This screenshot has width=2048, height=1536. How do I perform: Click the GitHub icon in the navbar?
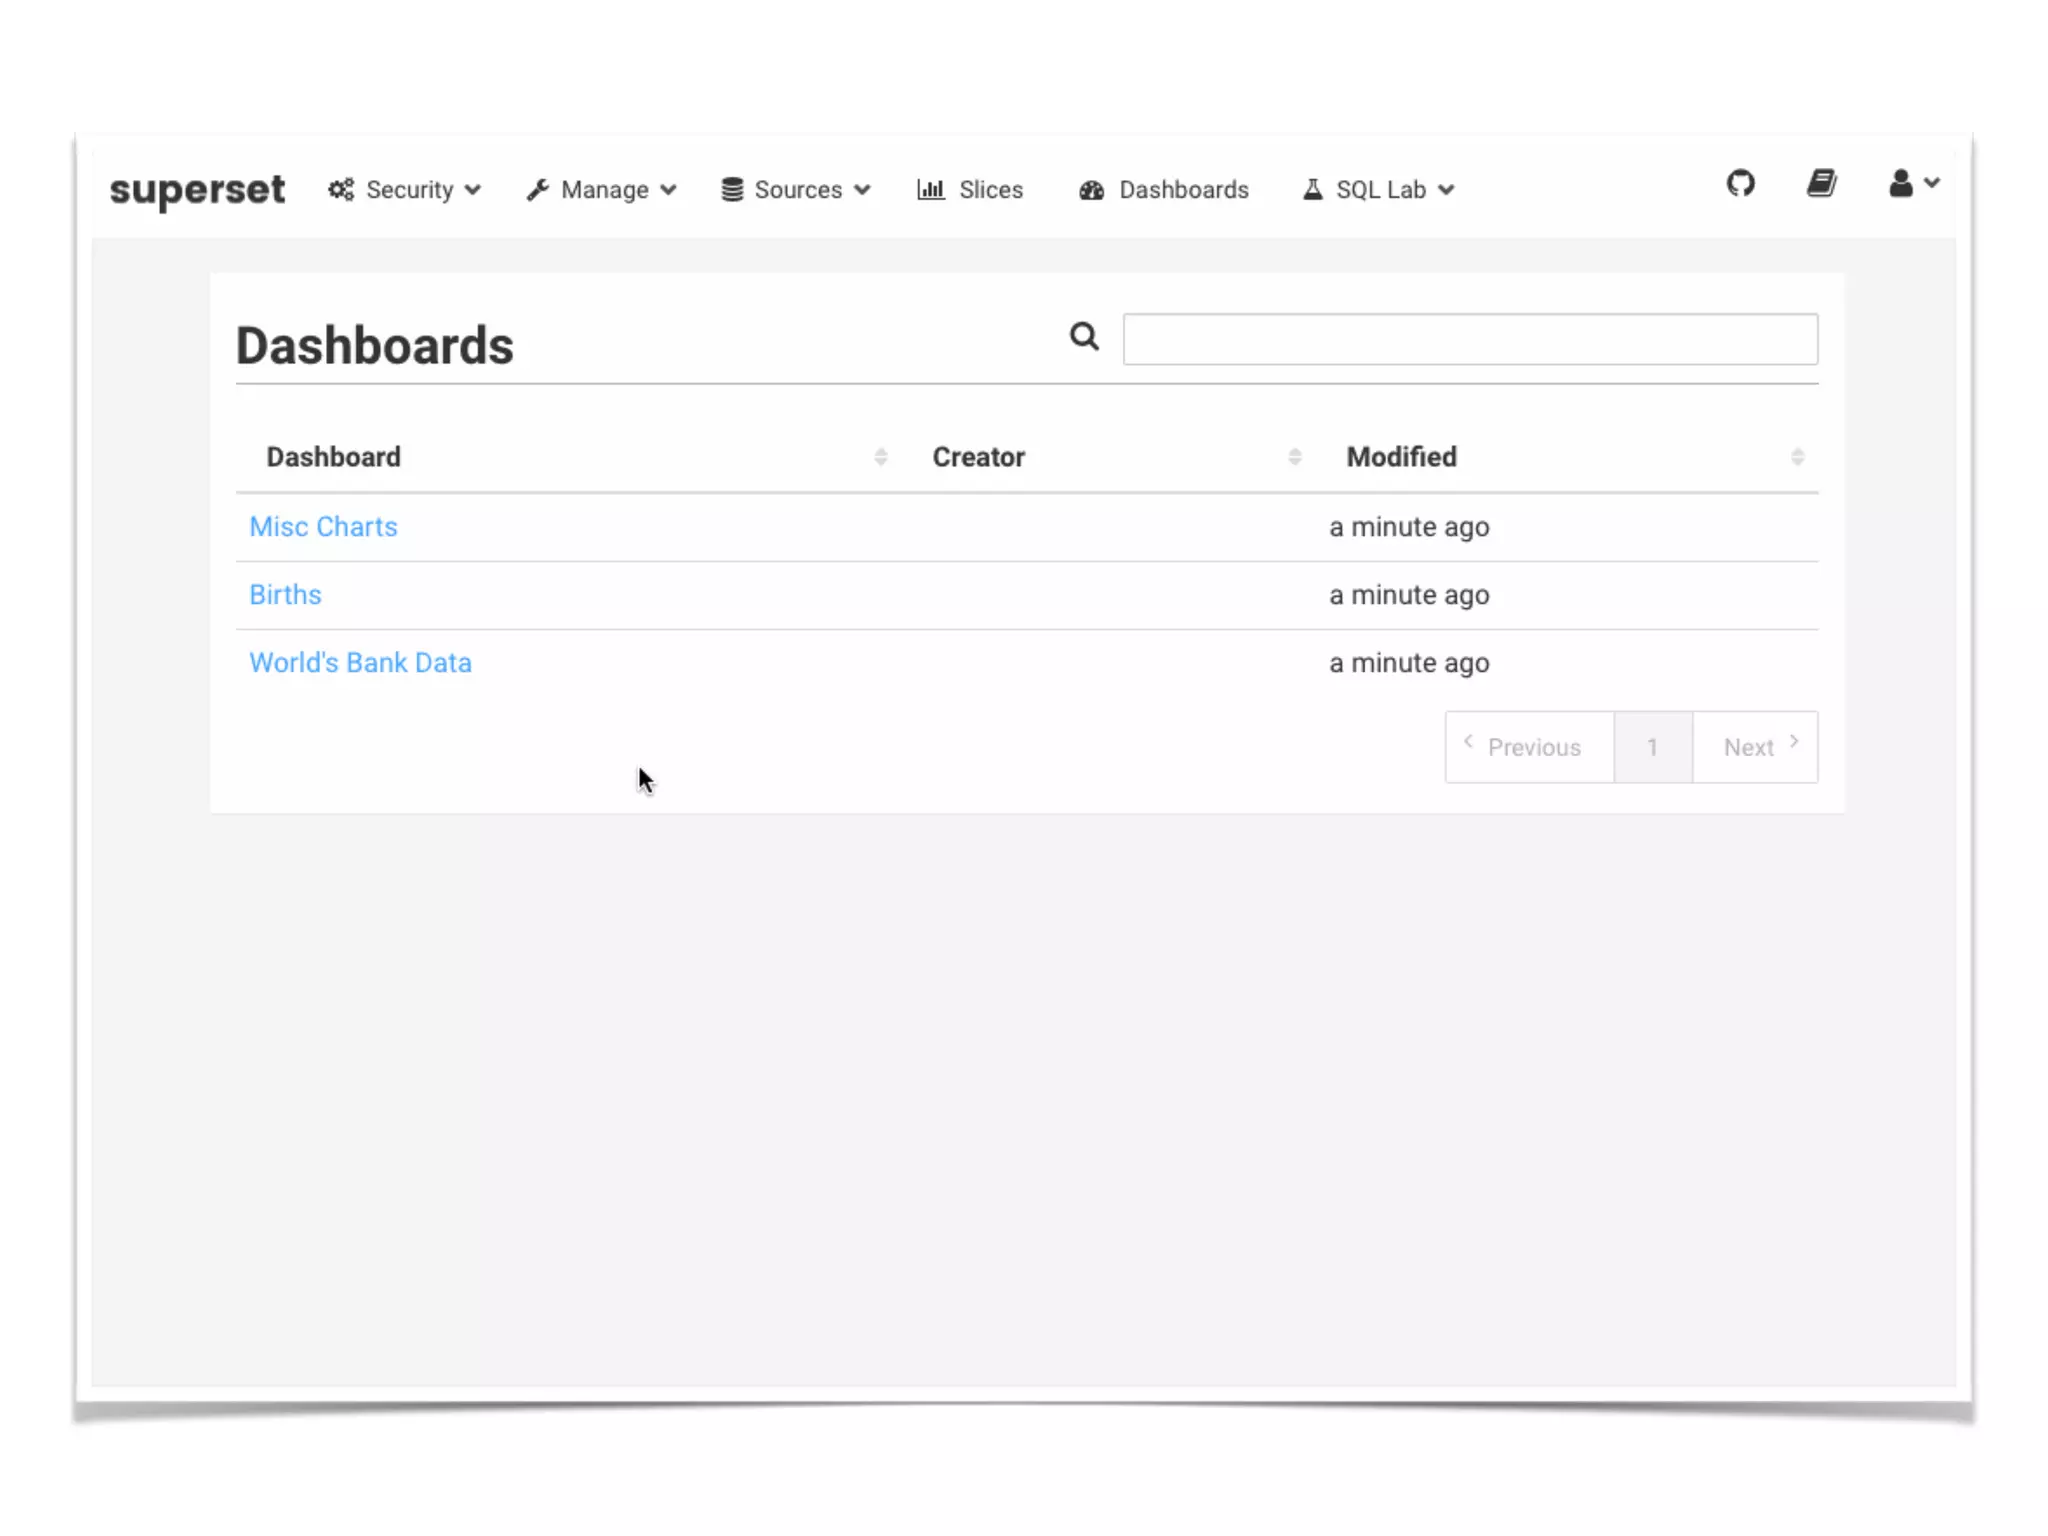pos(1740,184)
